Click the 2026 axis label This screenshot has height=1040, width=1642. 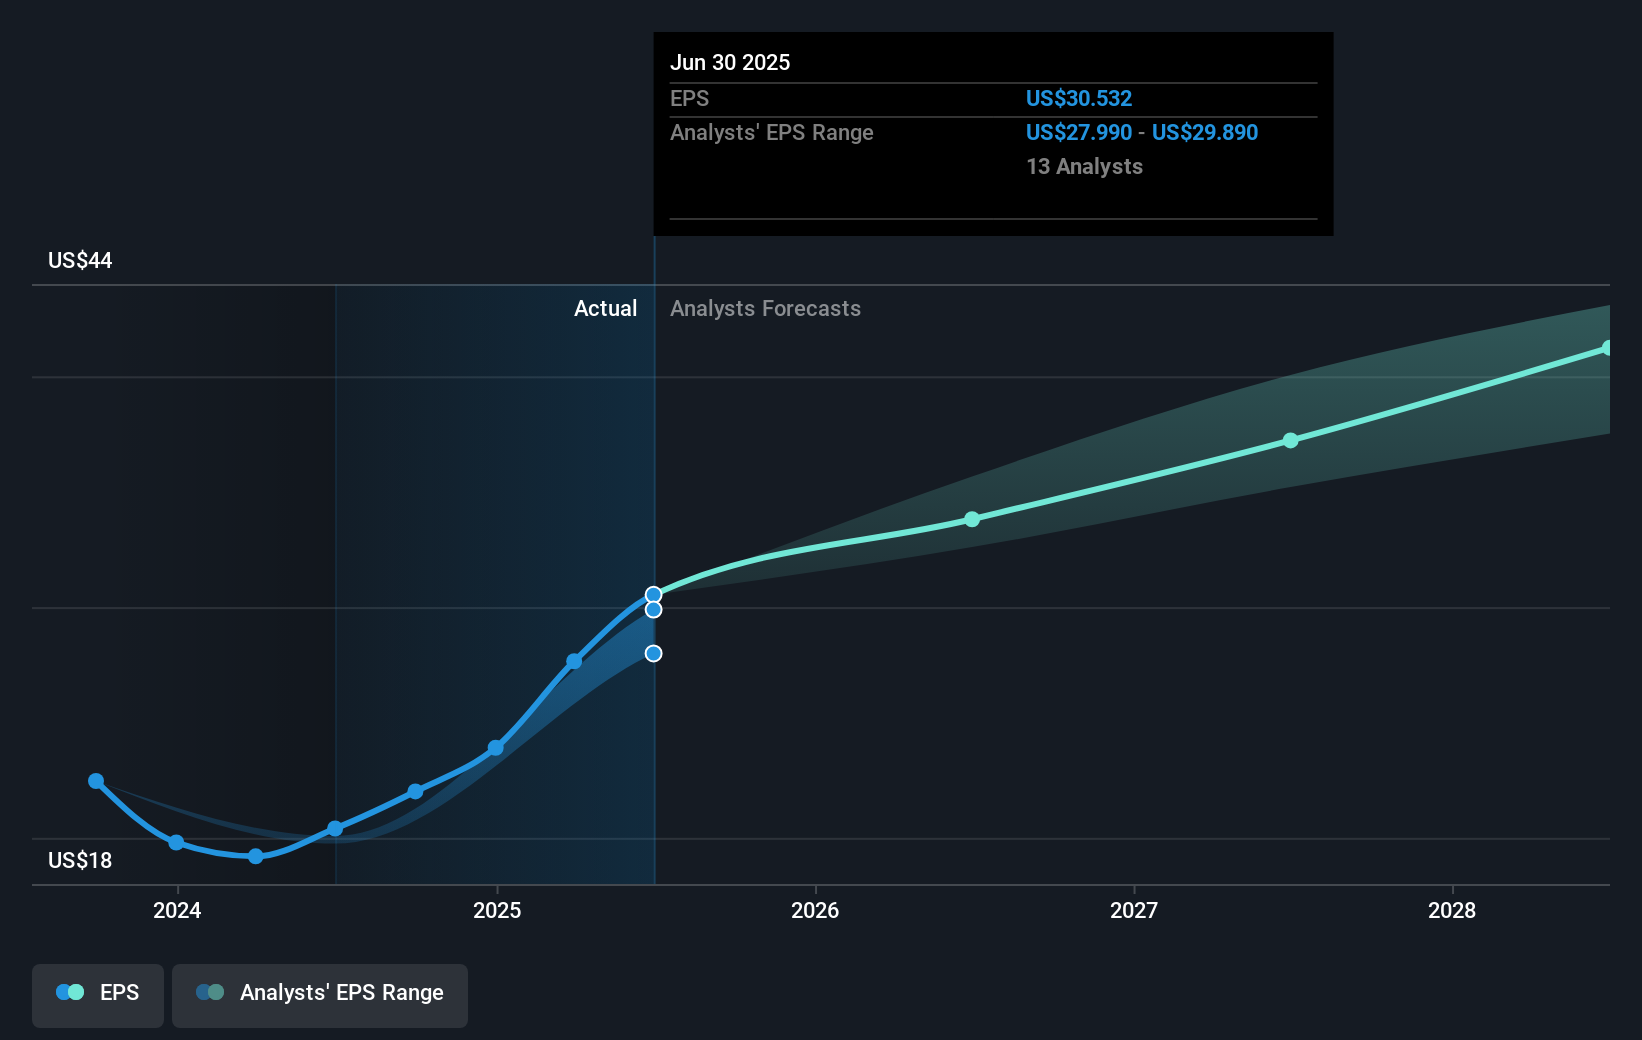tap(815, 910)
